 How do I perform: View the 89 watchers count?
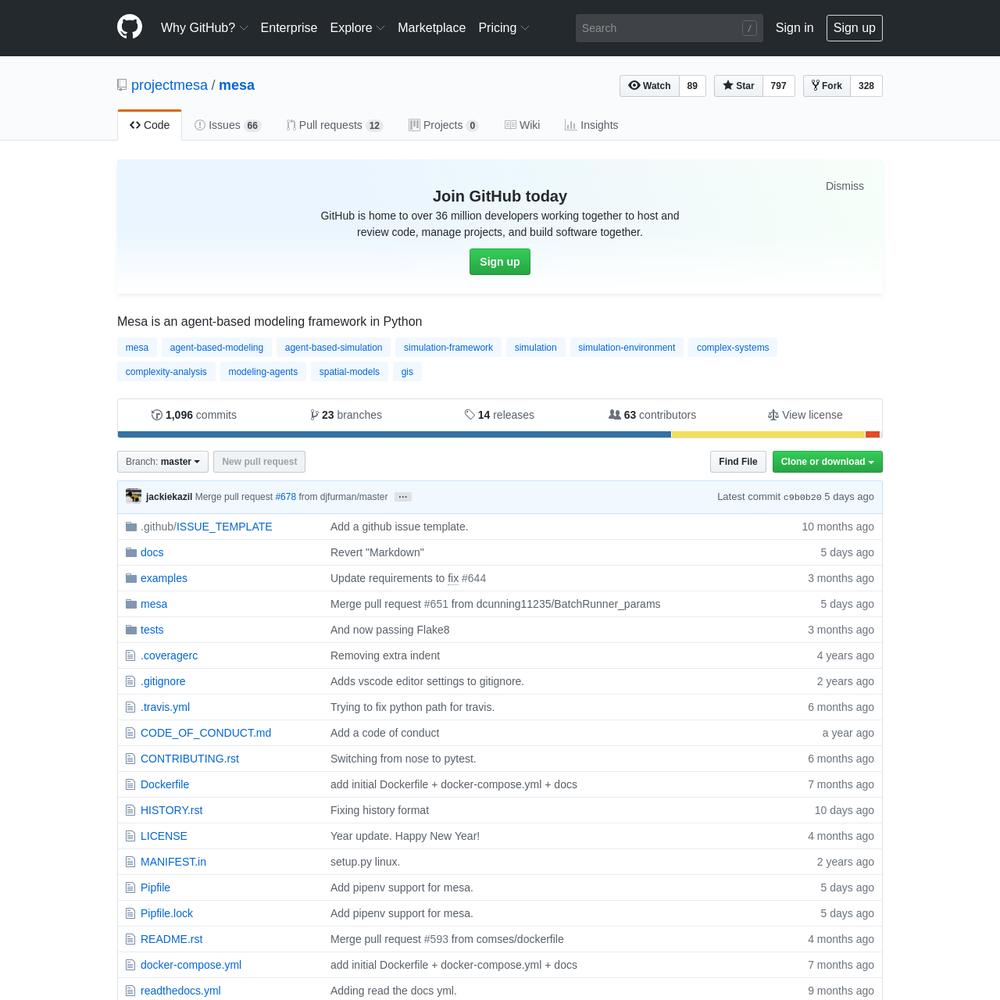(x=692, y=85)
